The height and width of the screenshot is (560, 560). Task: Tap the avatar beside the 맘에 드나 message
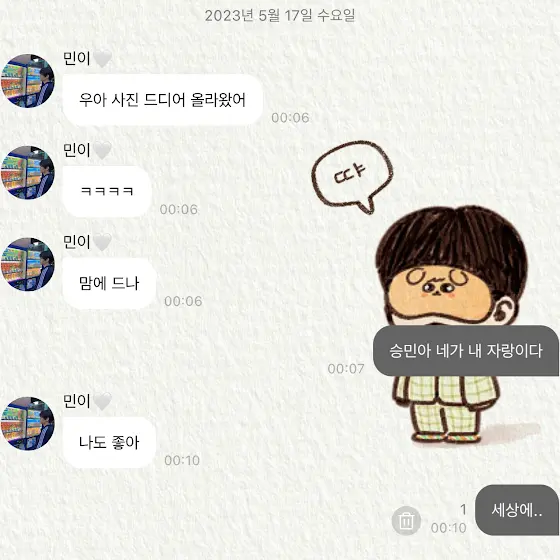pos(28,264)
